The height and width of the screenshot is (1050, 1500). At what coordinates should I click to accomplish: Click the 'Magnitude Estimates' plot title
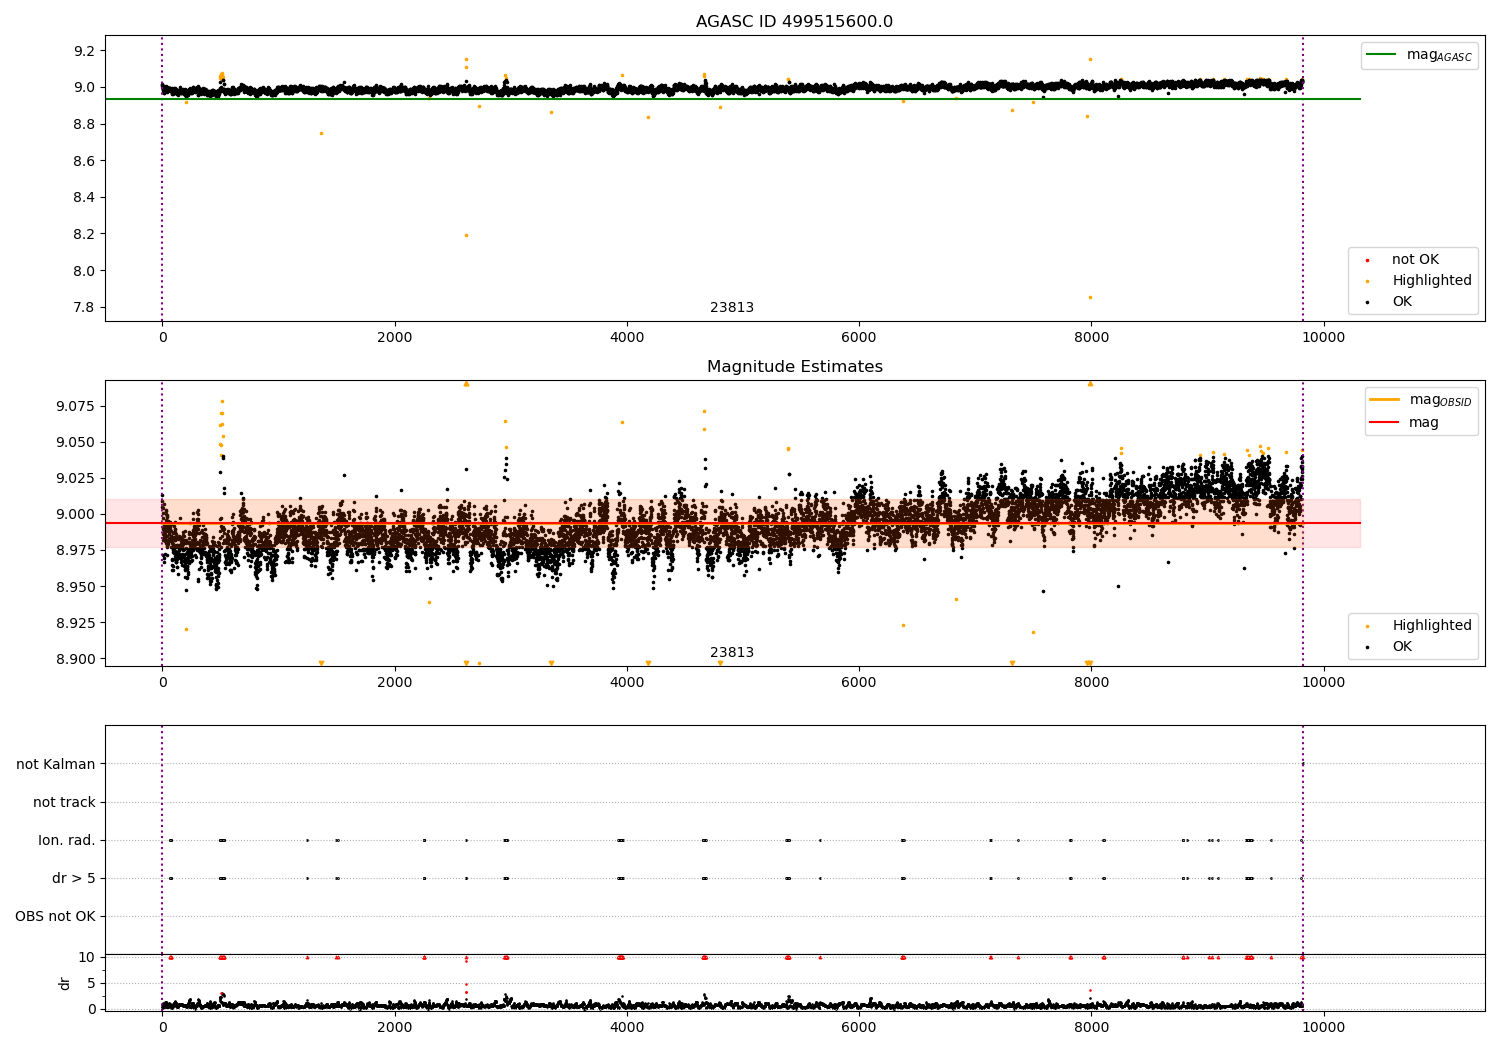pos(794,367)
